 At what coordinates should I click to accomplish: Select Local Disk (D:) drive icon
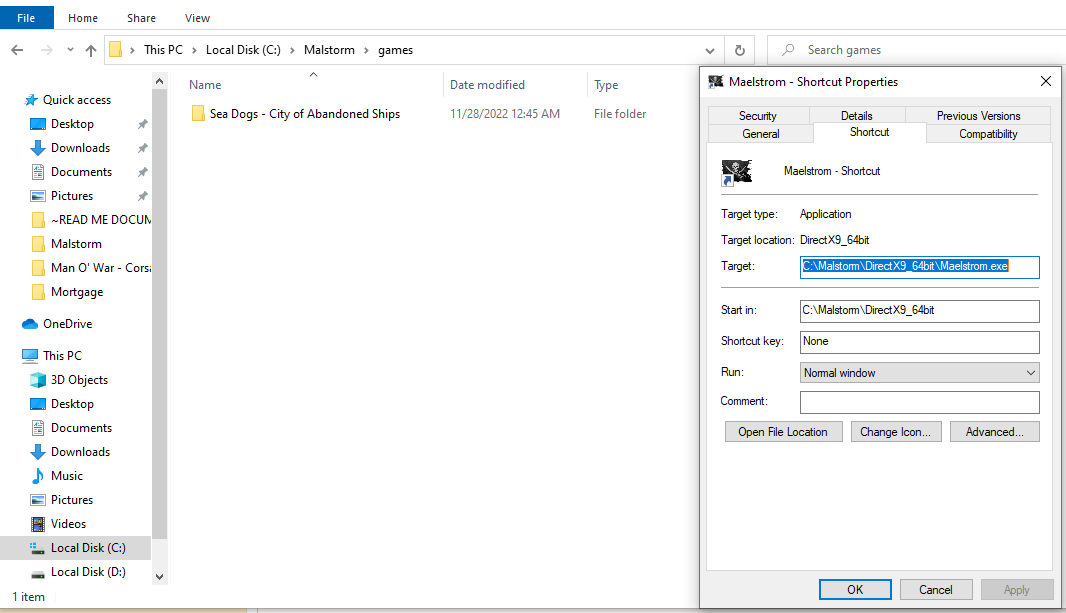[38, 572]
